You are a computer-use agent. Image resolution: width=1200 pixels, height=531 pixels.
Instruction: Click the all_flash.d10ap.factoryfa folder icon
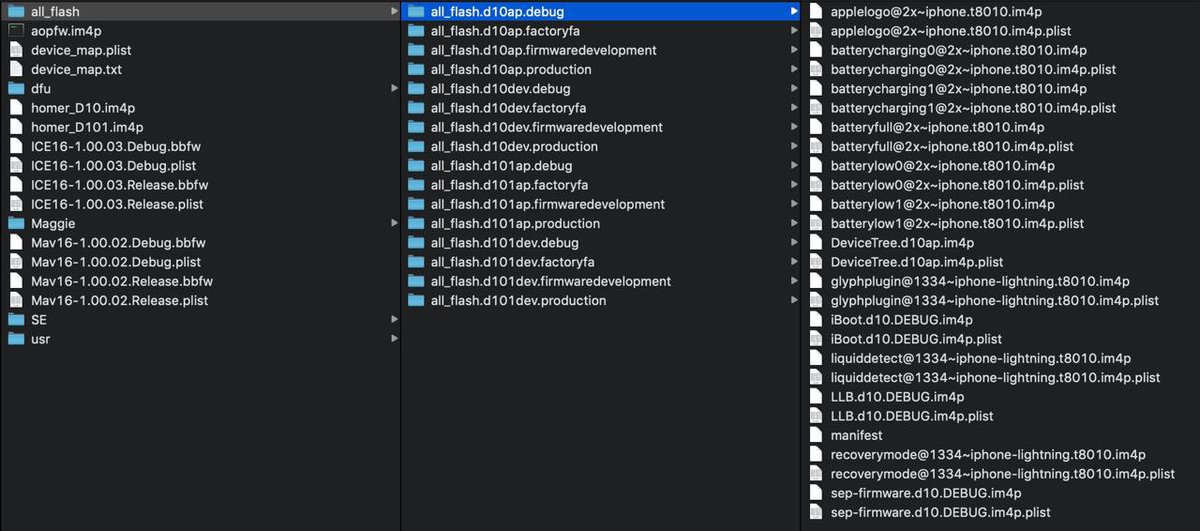click(415, 31)
